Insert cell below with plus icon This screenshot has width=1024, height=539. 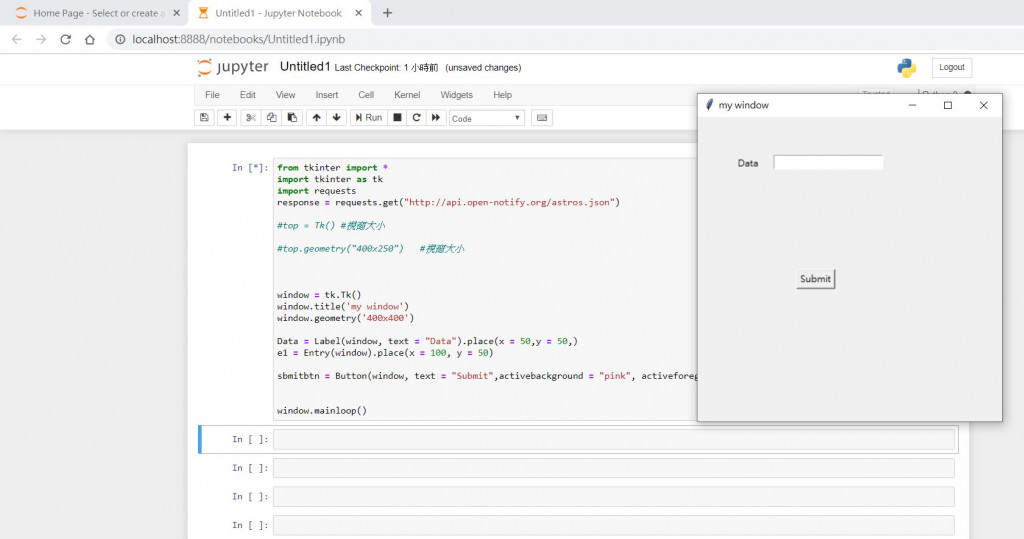click(x=227, y=118)
